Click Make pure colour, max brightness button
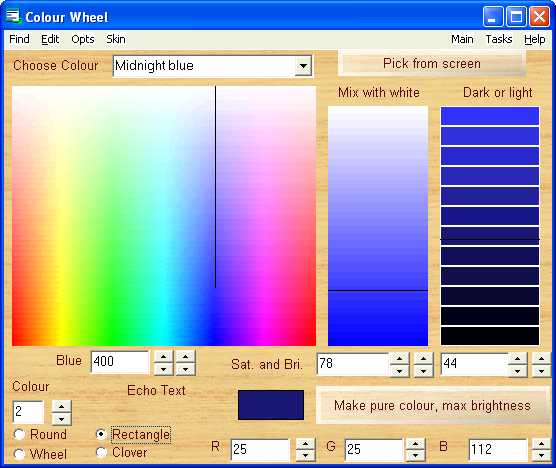This screenshot has height=468, width=556. tap(433, 405)
